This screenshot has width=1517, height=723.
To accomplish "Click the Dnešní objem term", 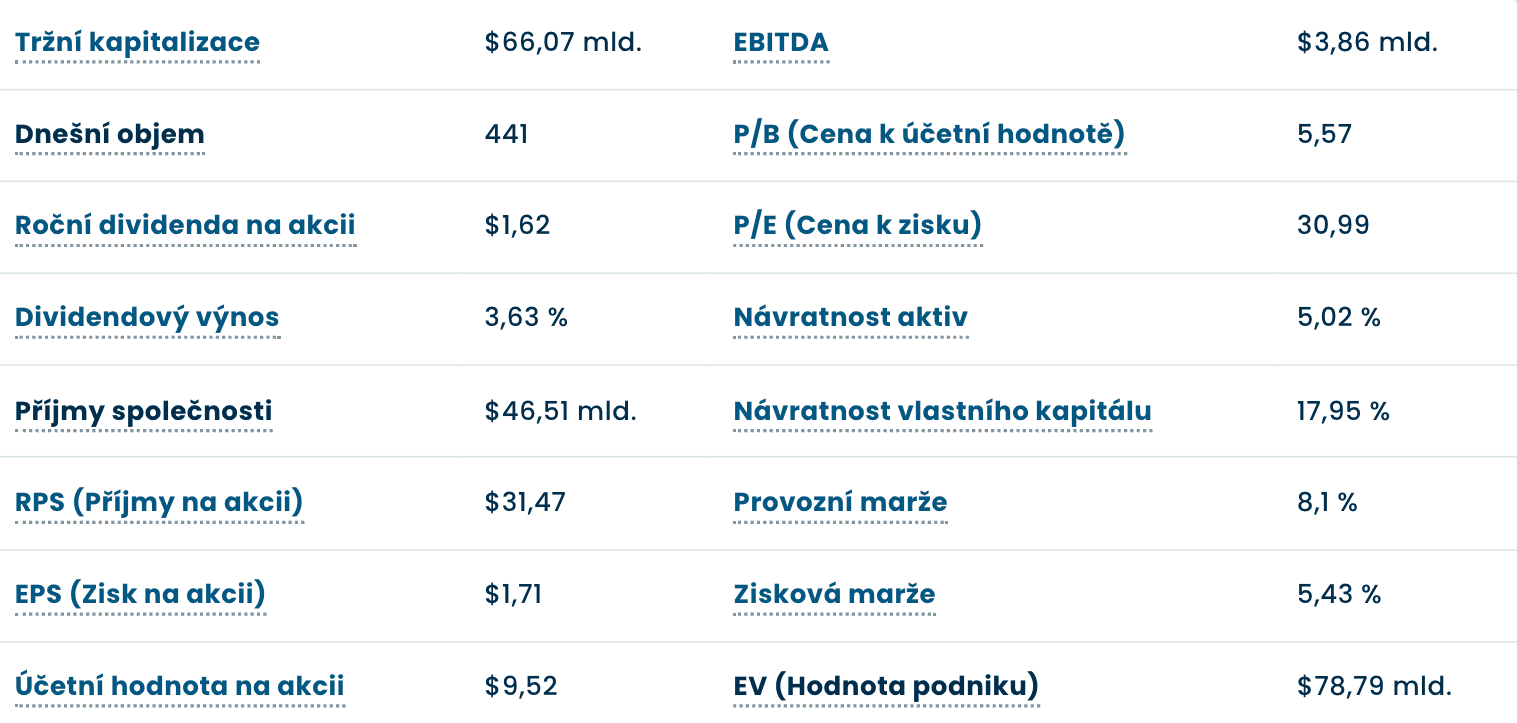I will point(109,134).
